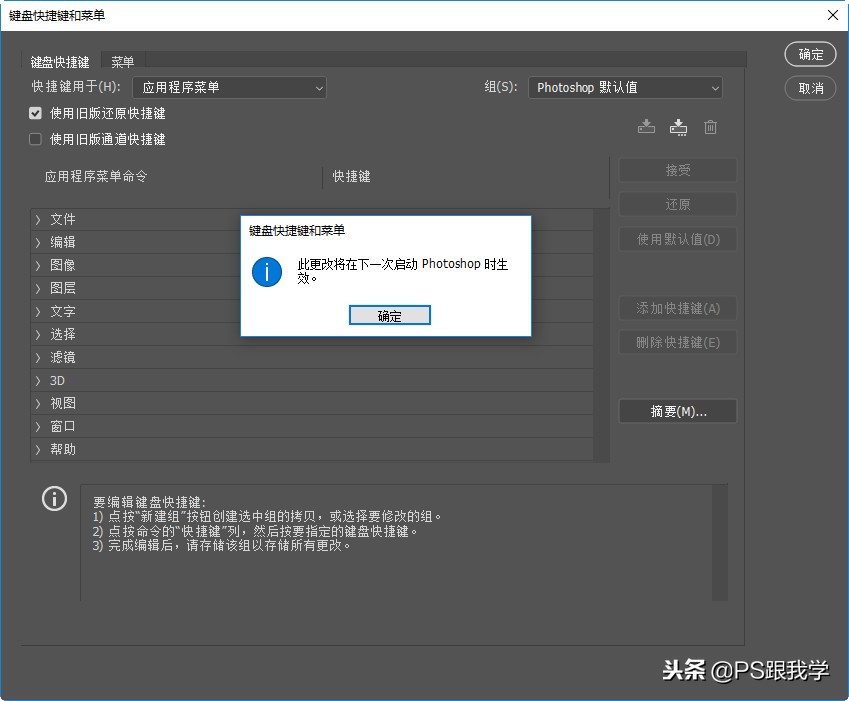Expand the 图层 command category
Screen dimensions: 849x701
(40, 288)
